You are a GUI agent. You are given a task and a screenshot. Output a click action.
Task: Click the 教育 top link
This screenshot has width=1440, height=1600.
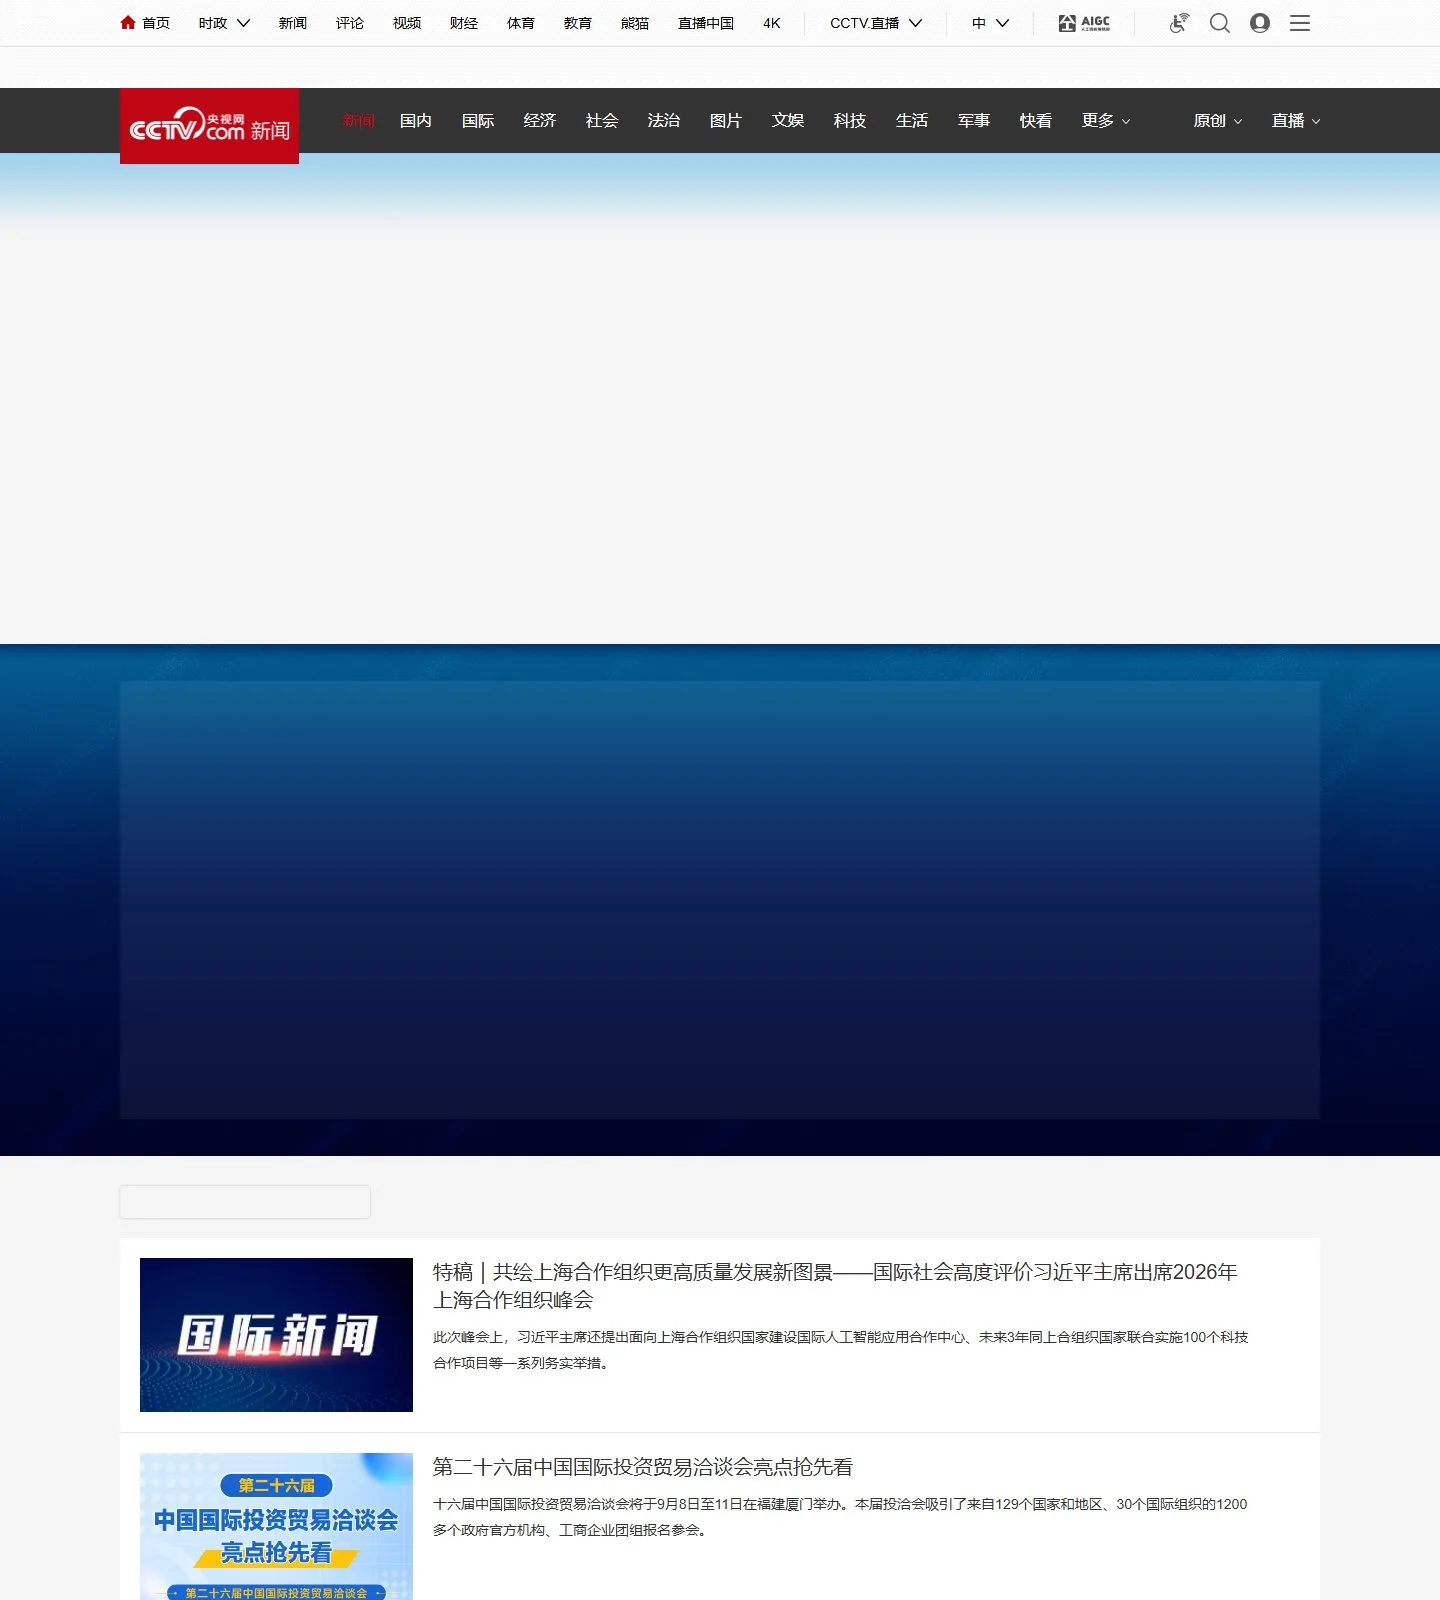click(578, 23)
